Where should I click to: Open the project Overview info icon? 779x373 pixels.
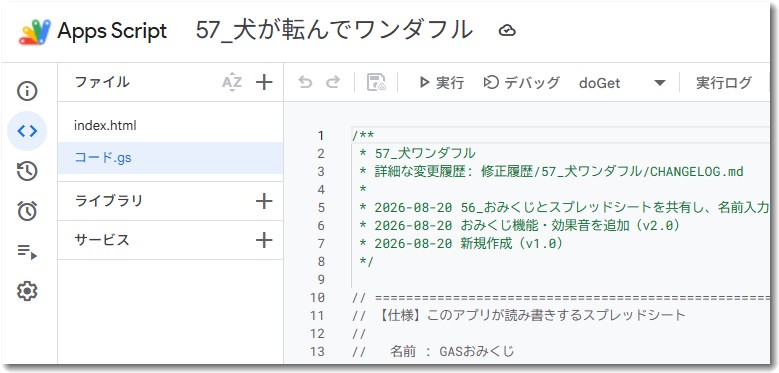click(x=27, y=91)
